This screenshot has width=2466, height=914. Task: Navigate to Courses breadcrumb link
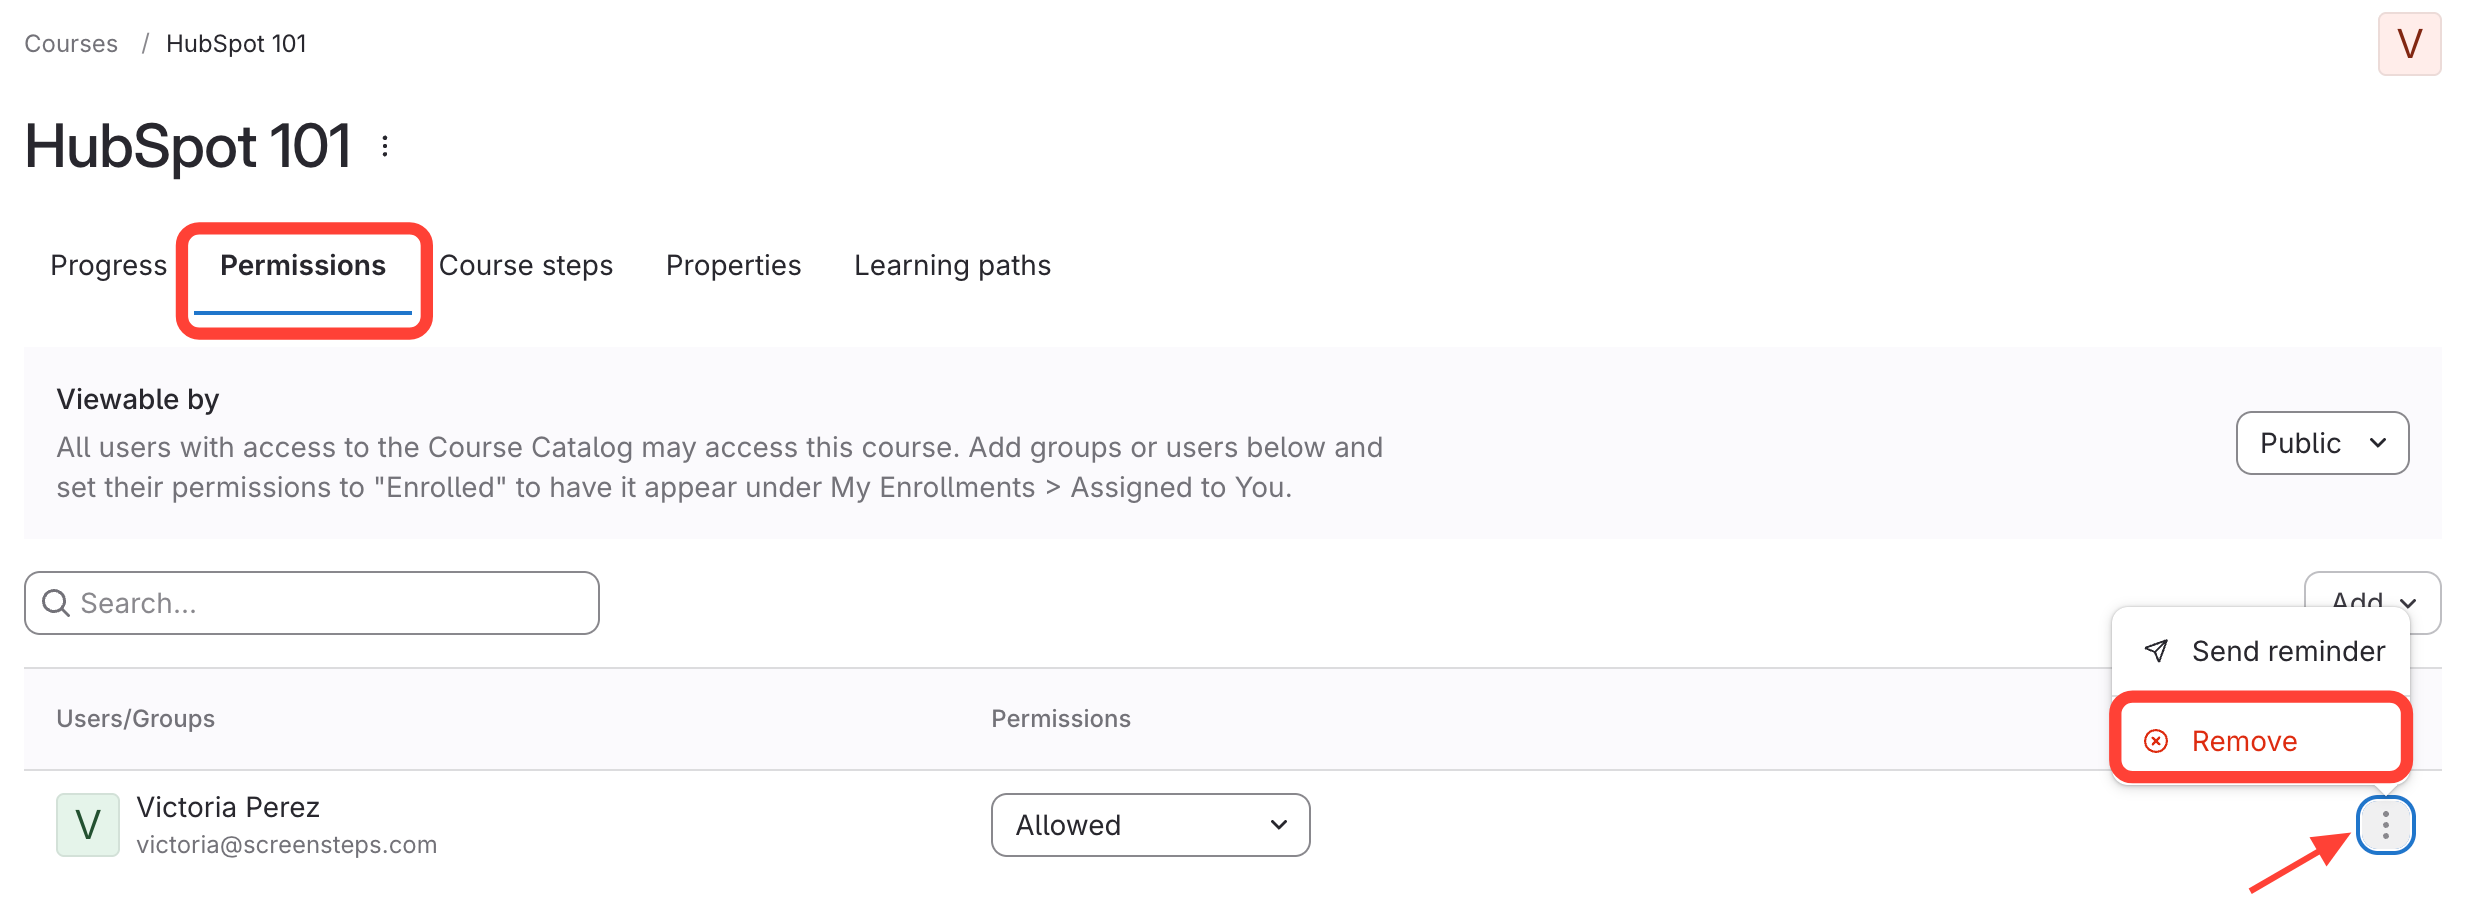[71, 44]
